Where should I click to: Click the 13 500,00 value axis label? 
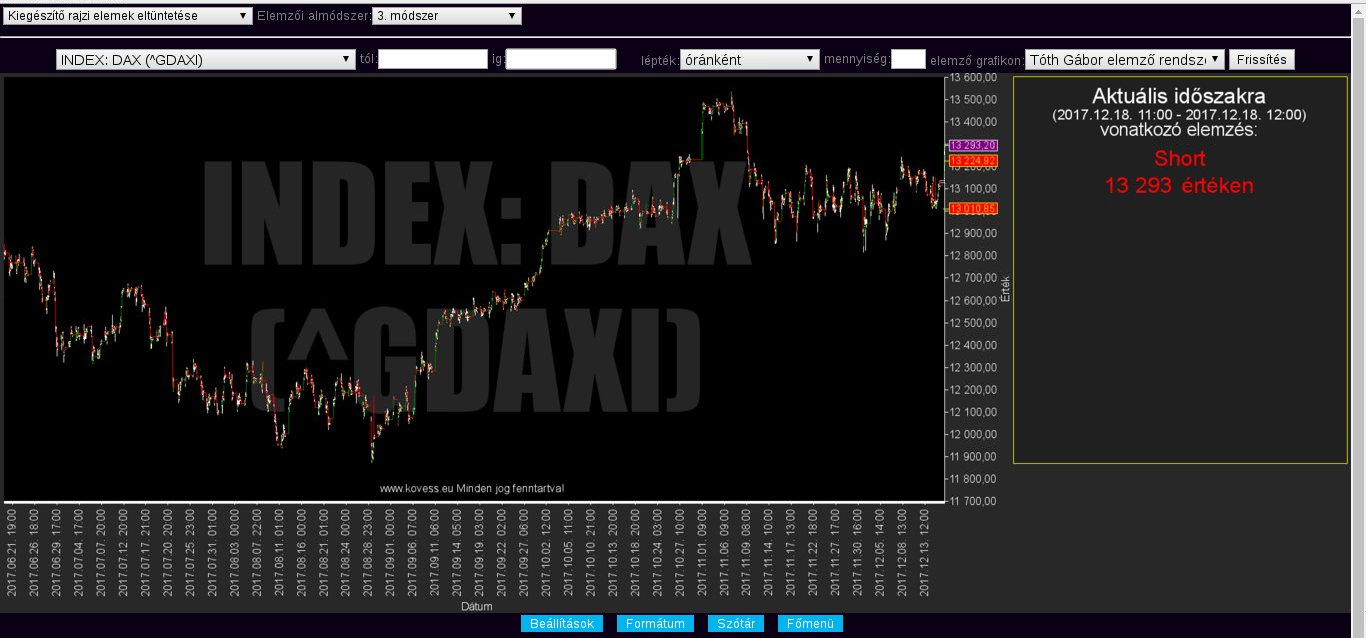pyautogui.click(x=972, y=99)
